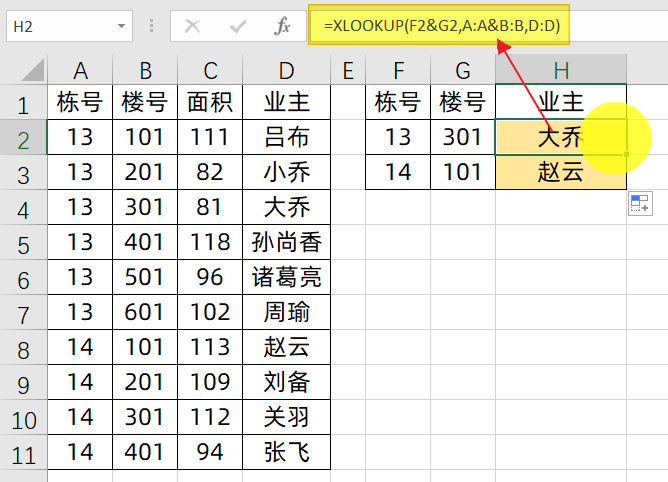This screenshot has height=482, width=668.
Task: Click cell C2 with value 111
Action: [210, 137]
